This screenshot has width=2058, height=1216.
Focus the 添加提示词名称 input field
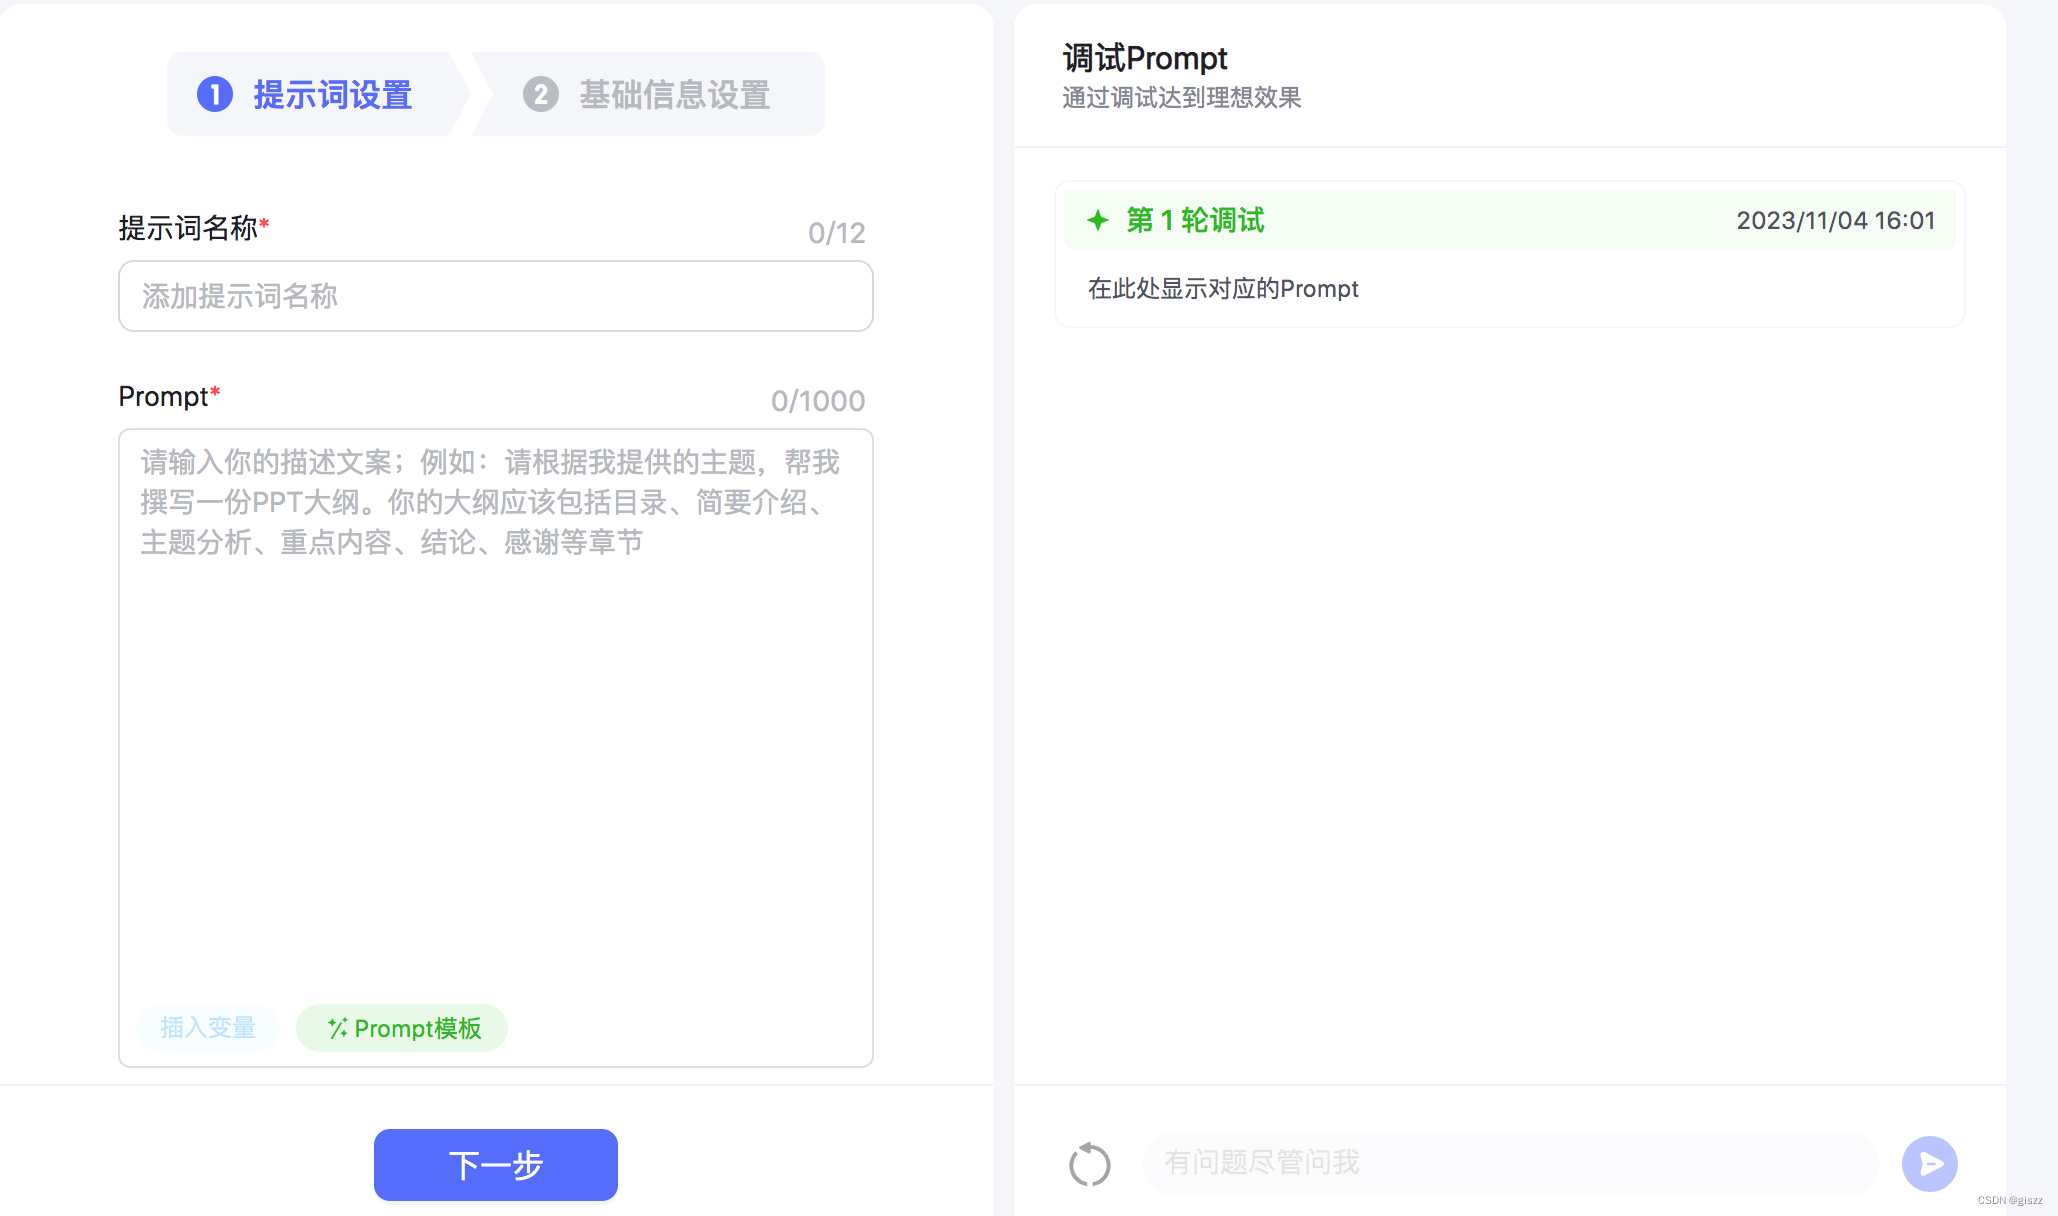point(495,296)
